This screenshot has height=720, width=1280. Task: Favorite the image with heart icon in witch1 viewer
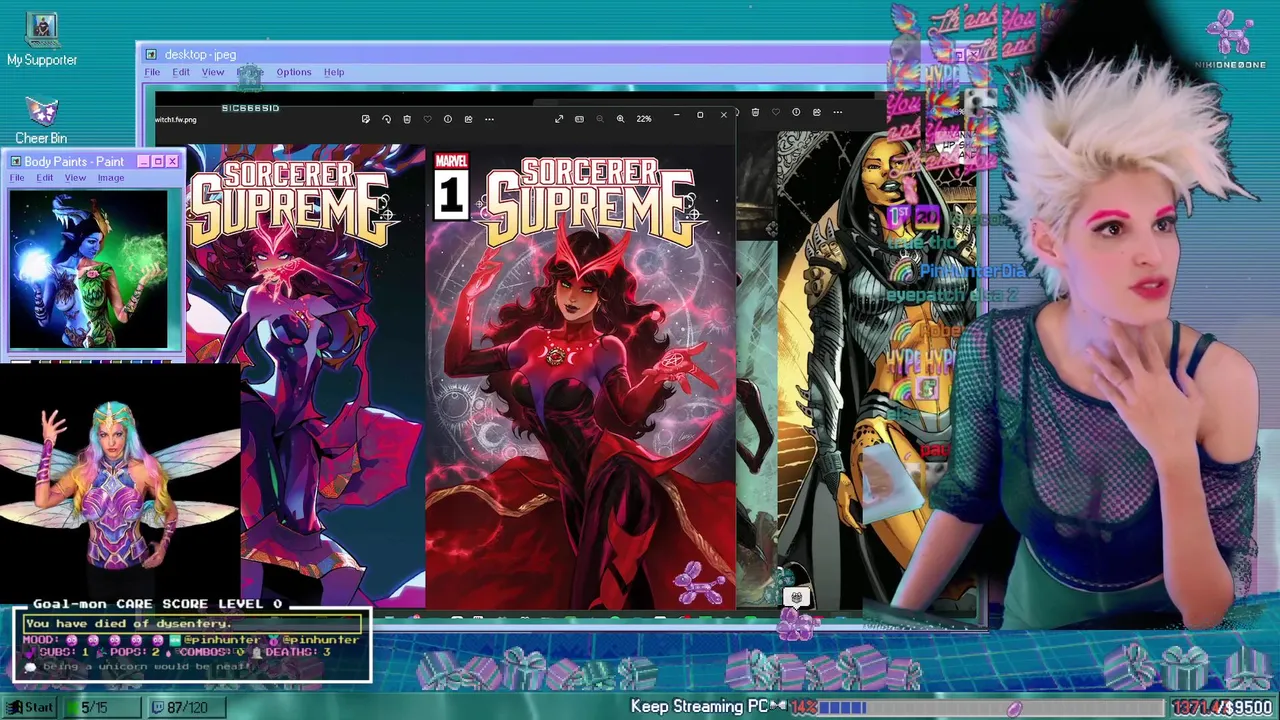(x=427, y=119)
